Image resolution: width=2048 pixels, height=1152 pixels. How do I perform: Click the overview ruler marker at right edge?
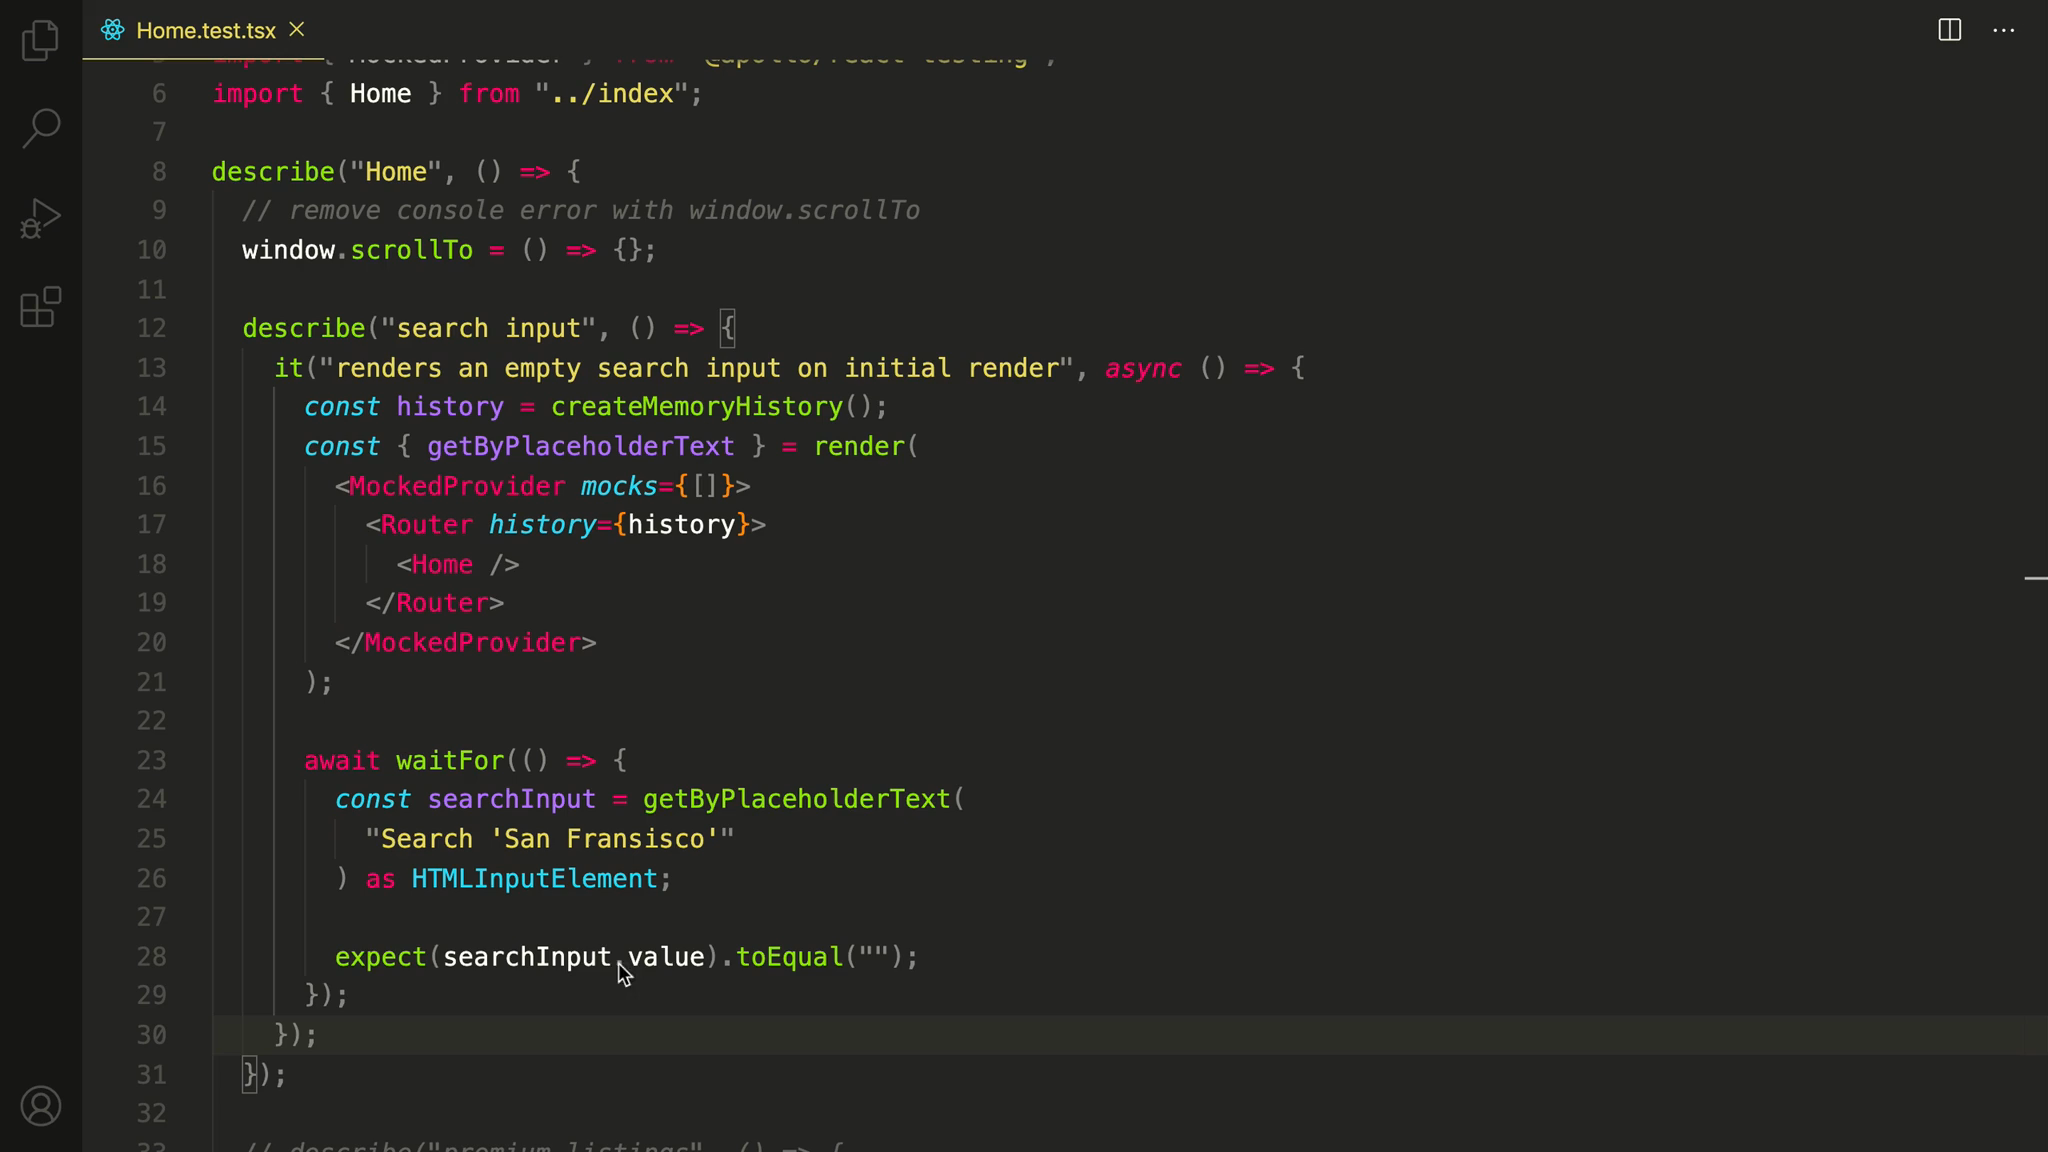(x=2035, y=578)
